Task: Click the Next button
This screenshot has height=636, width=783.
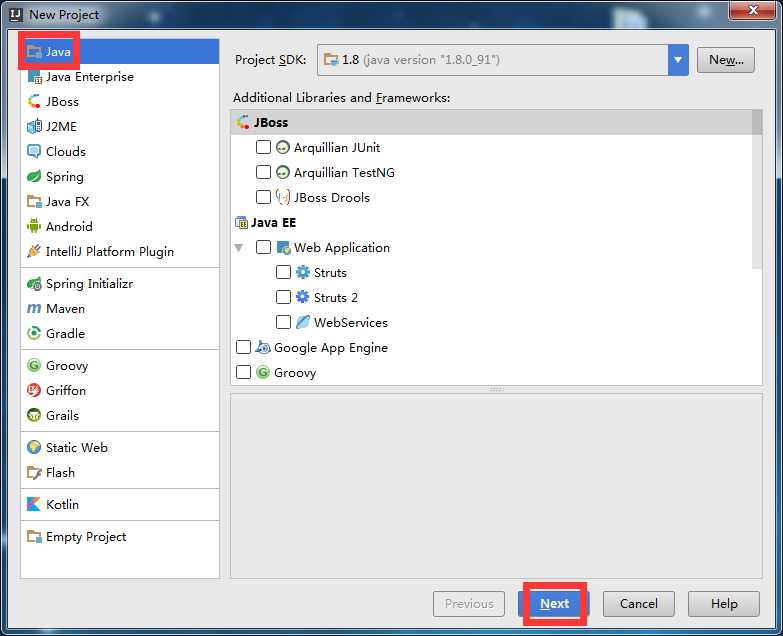Action: tap(554, 604)
